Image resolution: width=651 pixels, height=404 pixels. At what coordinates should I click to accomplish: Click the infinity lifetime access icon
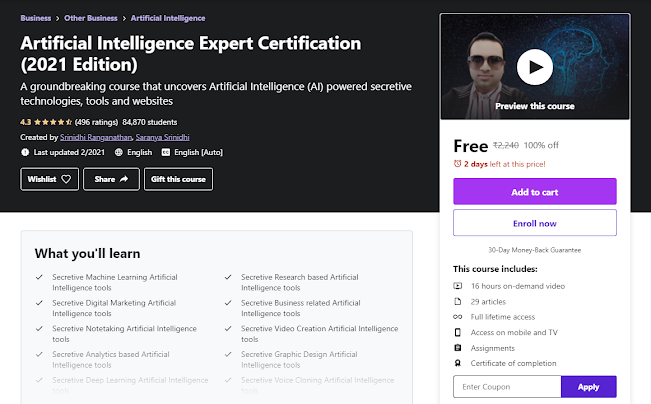(458, 317)
